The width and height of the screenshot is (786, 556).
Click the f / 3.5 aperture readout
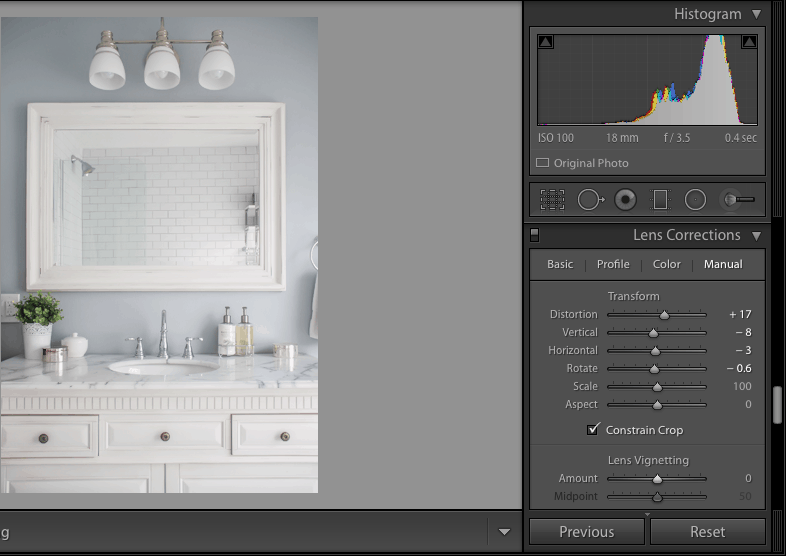(x=677, y=138)
